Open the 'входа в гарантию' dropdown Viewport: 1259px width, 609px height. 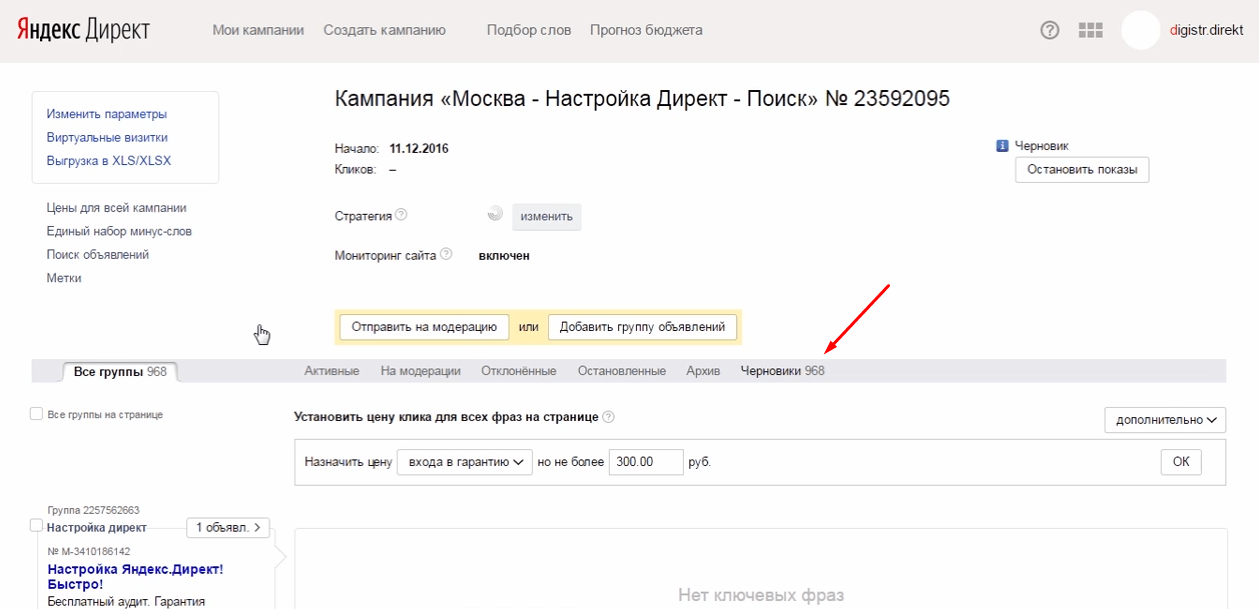[464, 462]
